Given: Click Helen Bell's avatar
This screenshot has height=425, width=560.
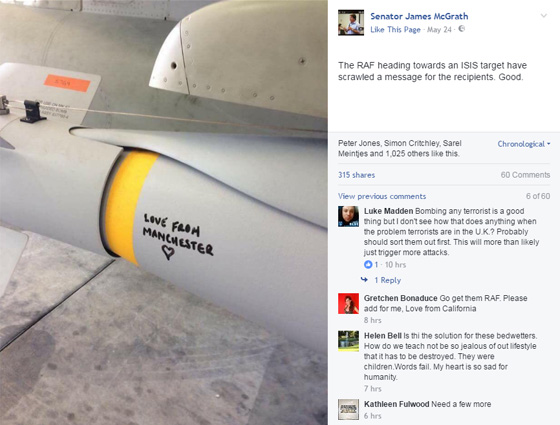Looking at the screenshot, I should [x=348, y=341].
